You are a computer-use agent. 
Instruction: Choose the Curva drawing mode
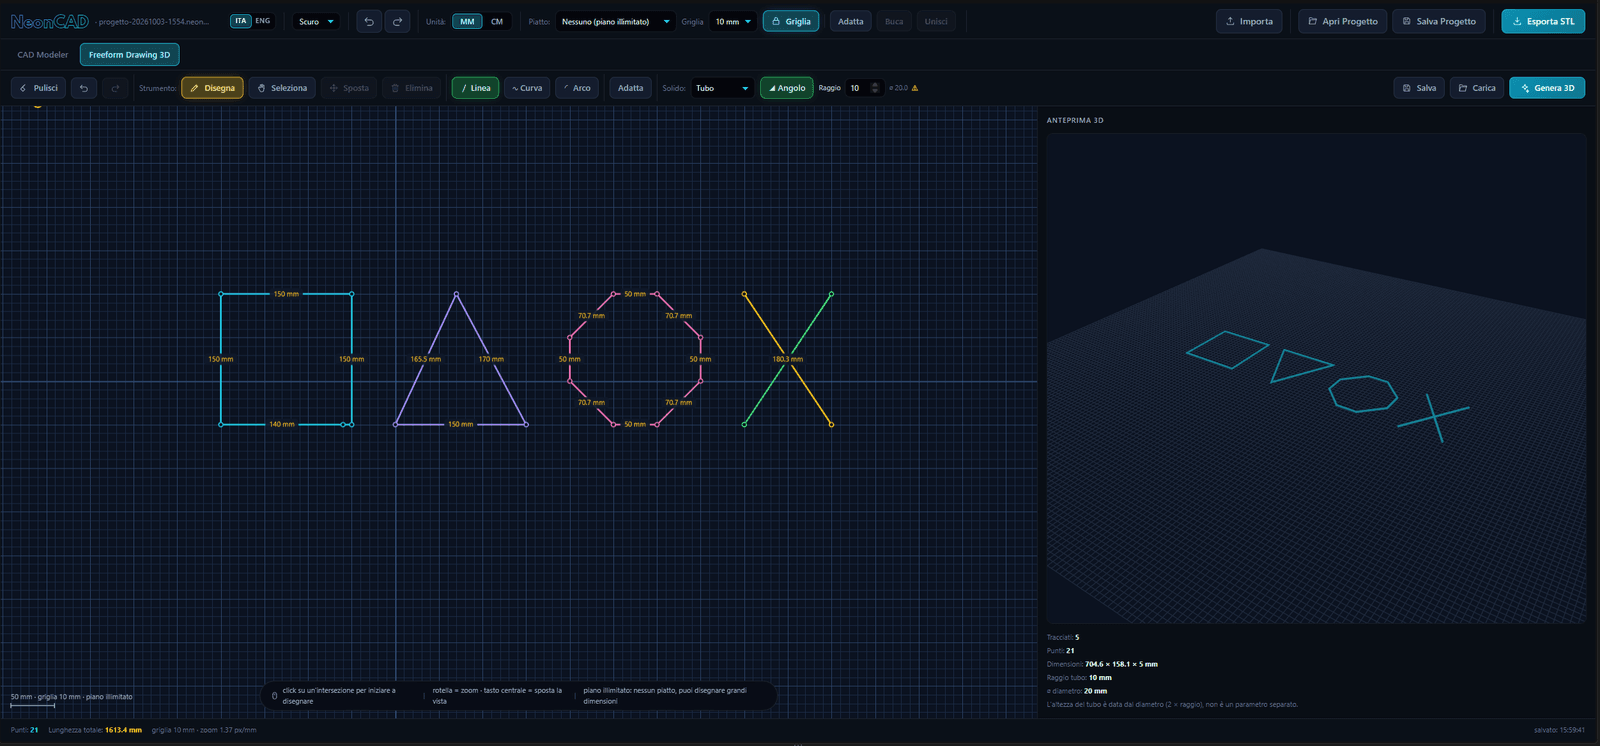[527, 88]
